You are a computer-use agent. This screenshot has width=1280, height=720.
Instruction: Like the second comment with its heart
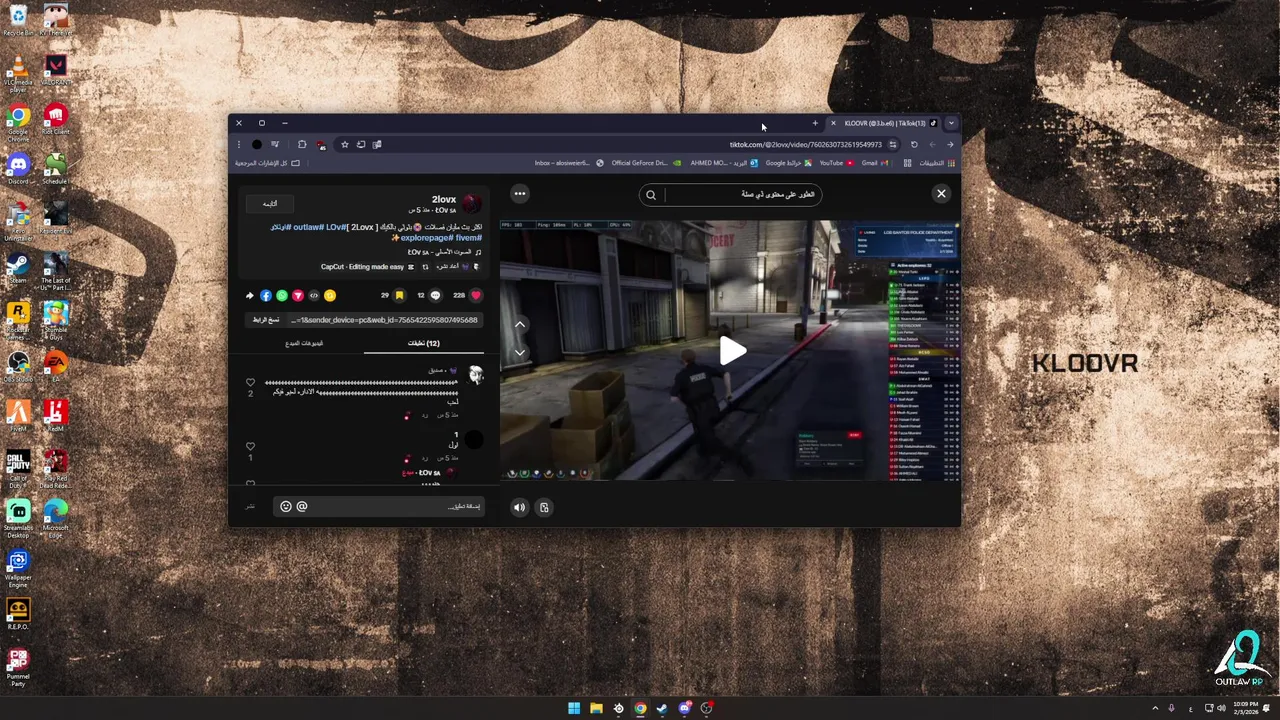[x=251, y=446]
